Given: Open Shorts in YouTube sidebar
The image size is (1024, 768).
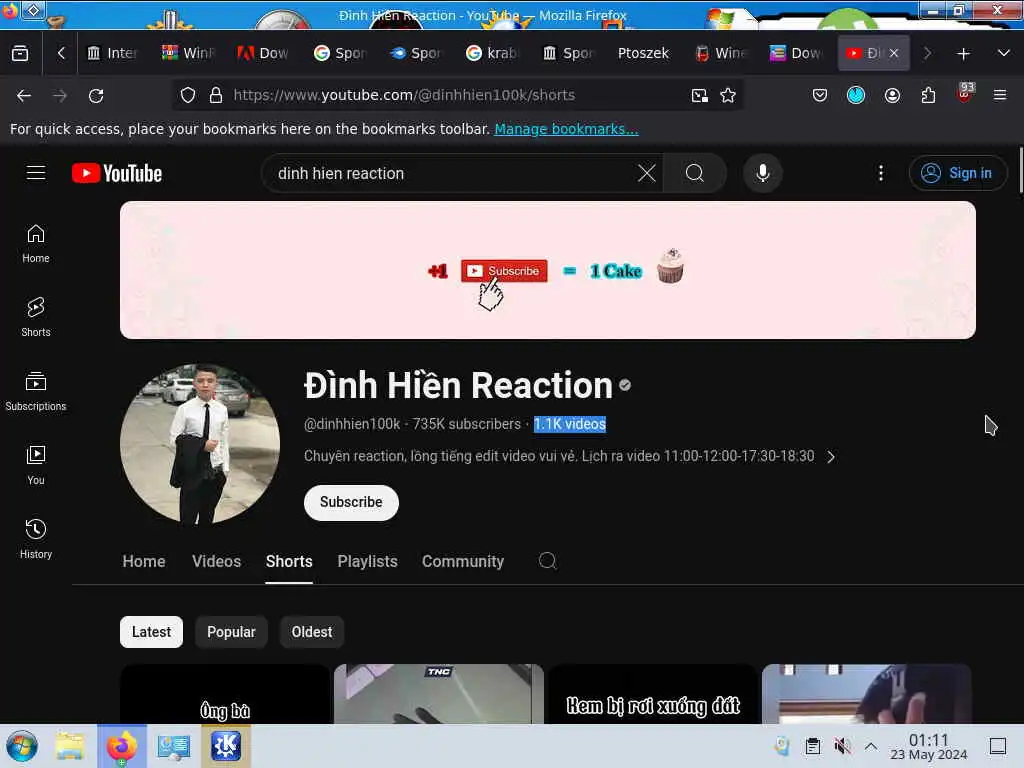Looking at the screenshot, I should point(36,317).
